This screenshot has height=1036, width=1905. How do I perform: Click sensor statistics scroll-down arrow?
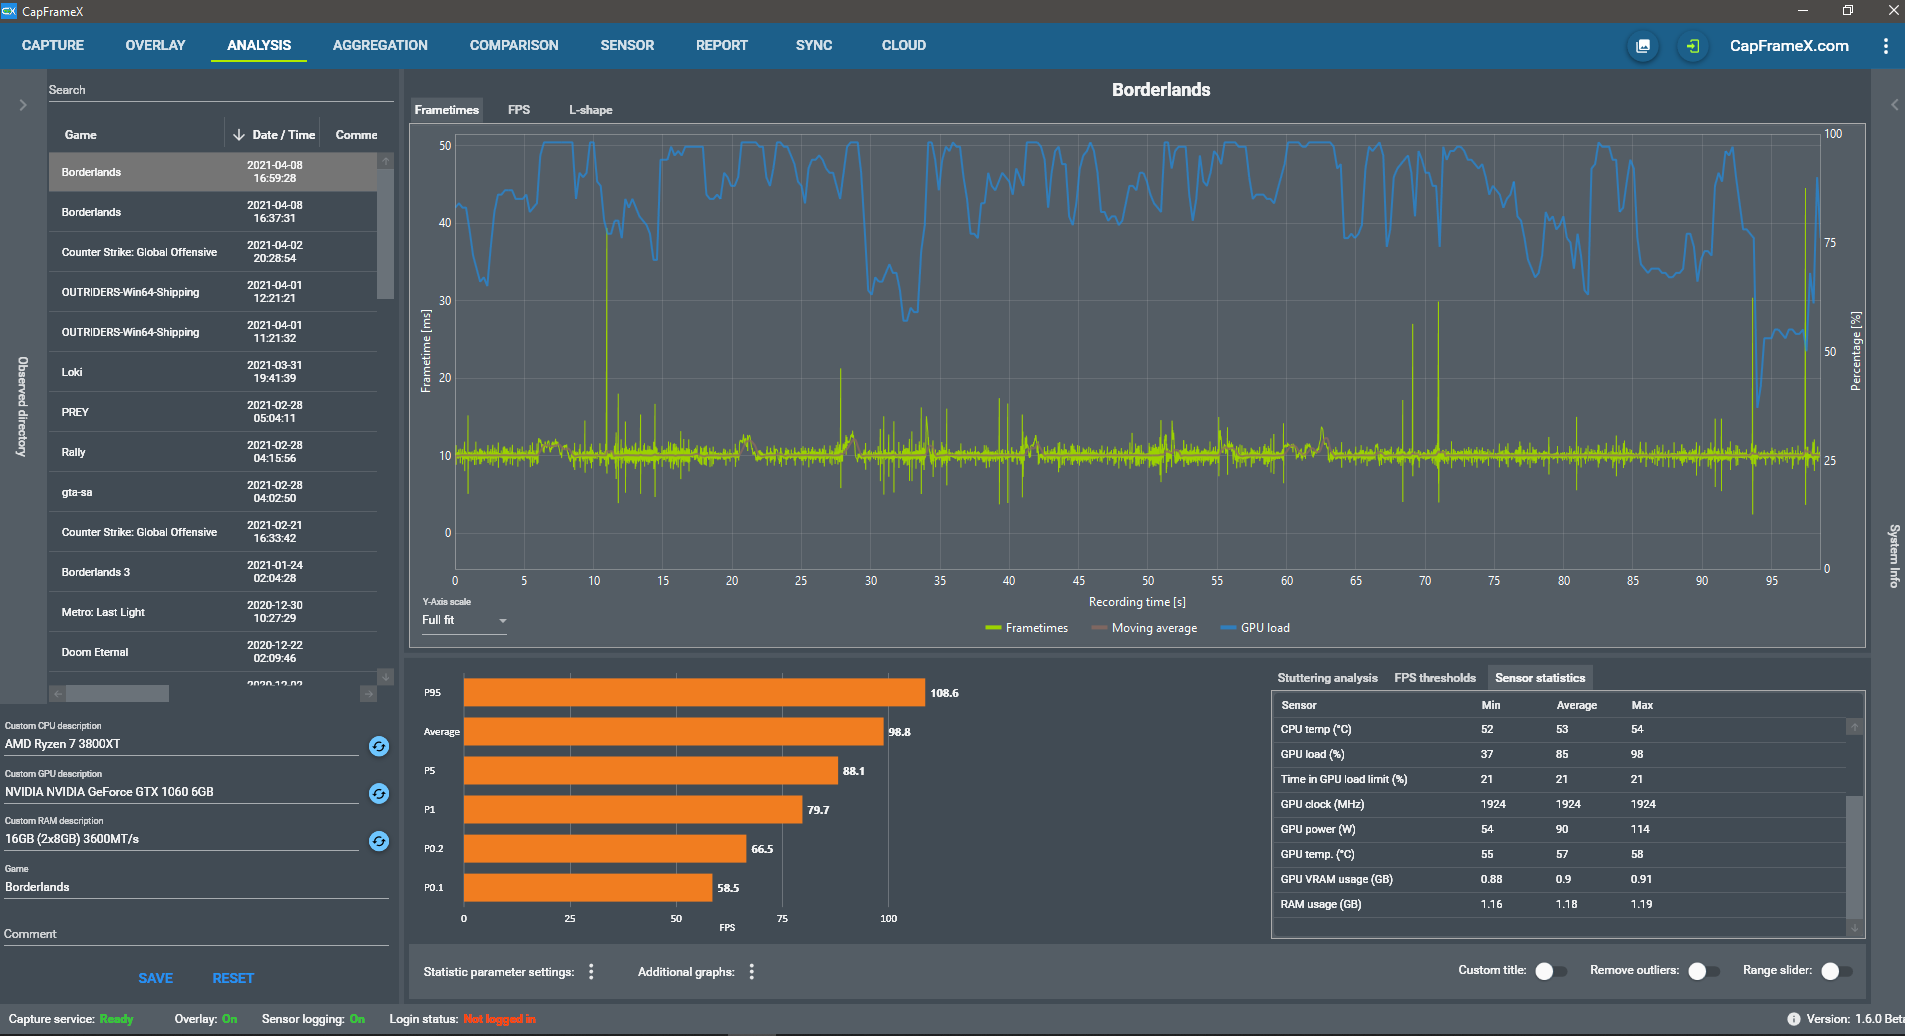[1854, 929]
